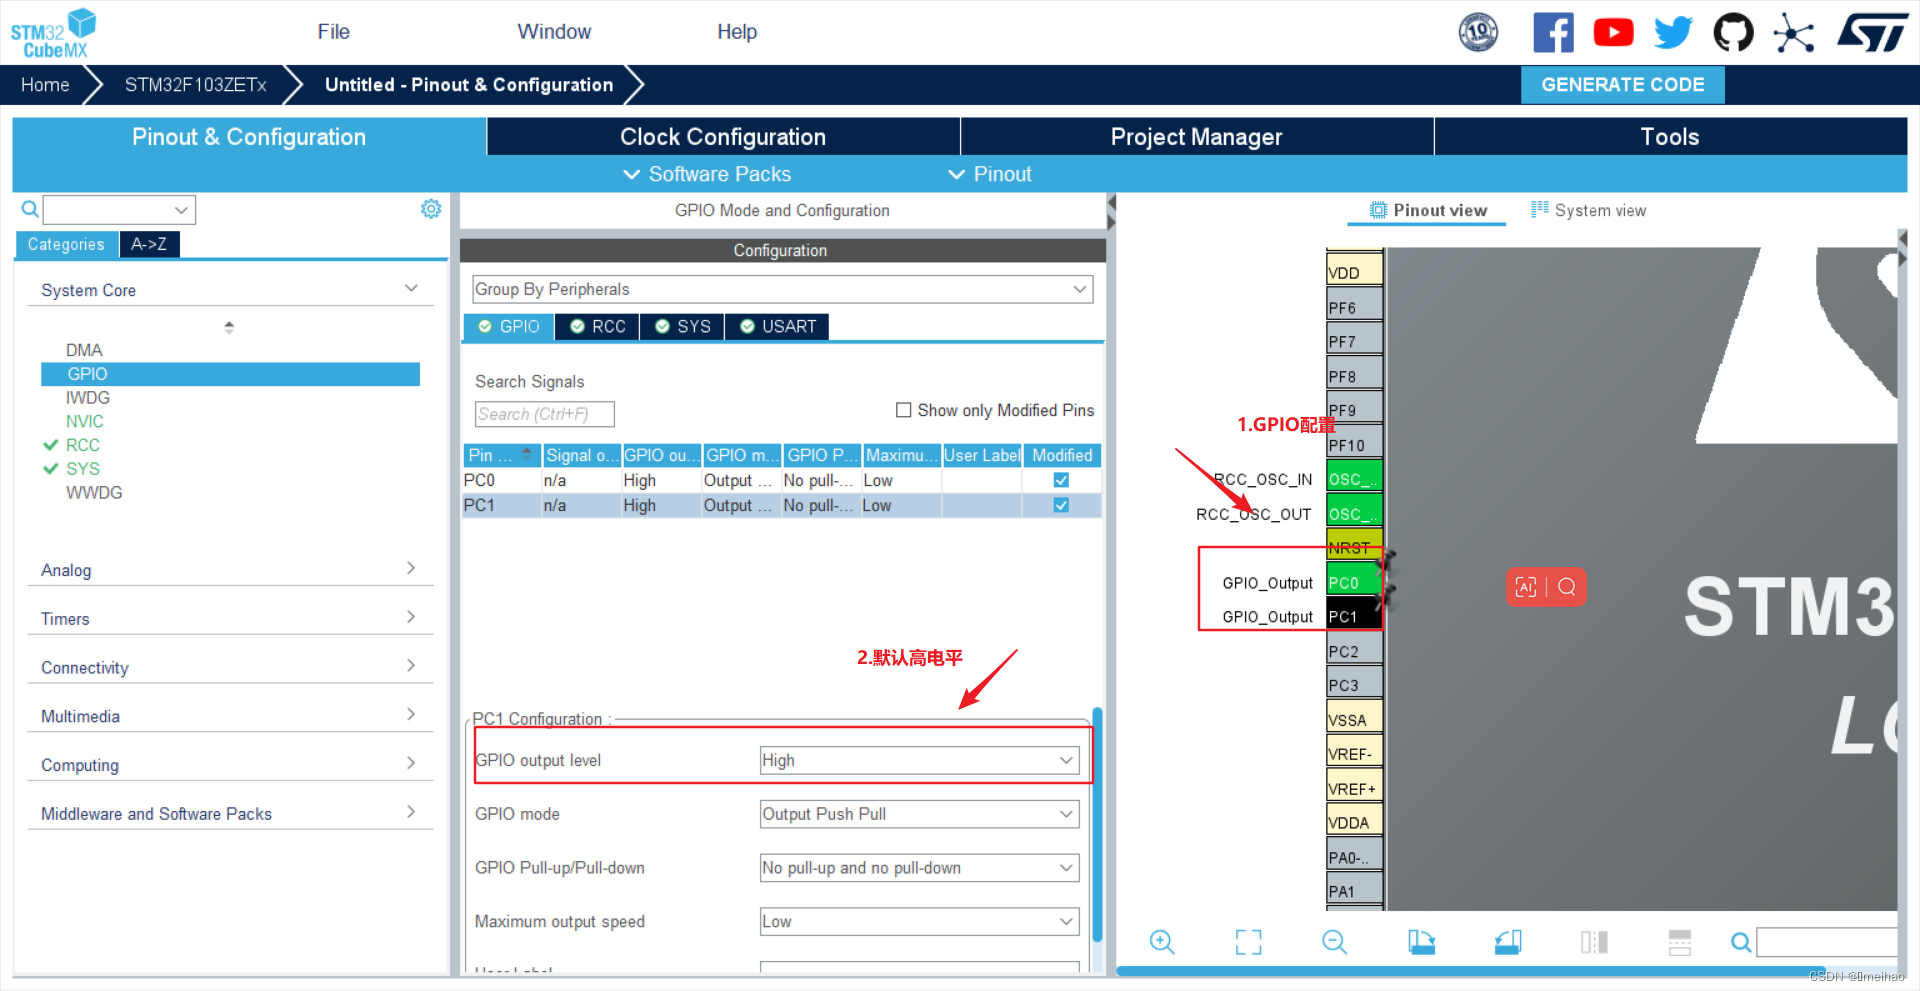The width and height of the screenshot is (1920, 991).
Task: Open the GPIO mode dropdown
Action: (919, 814)
